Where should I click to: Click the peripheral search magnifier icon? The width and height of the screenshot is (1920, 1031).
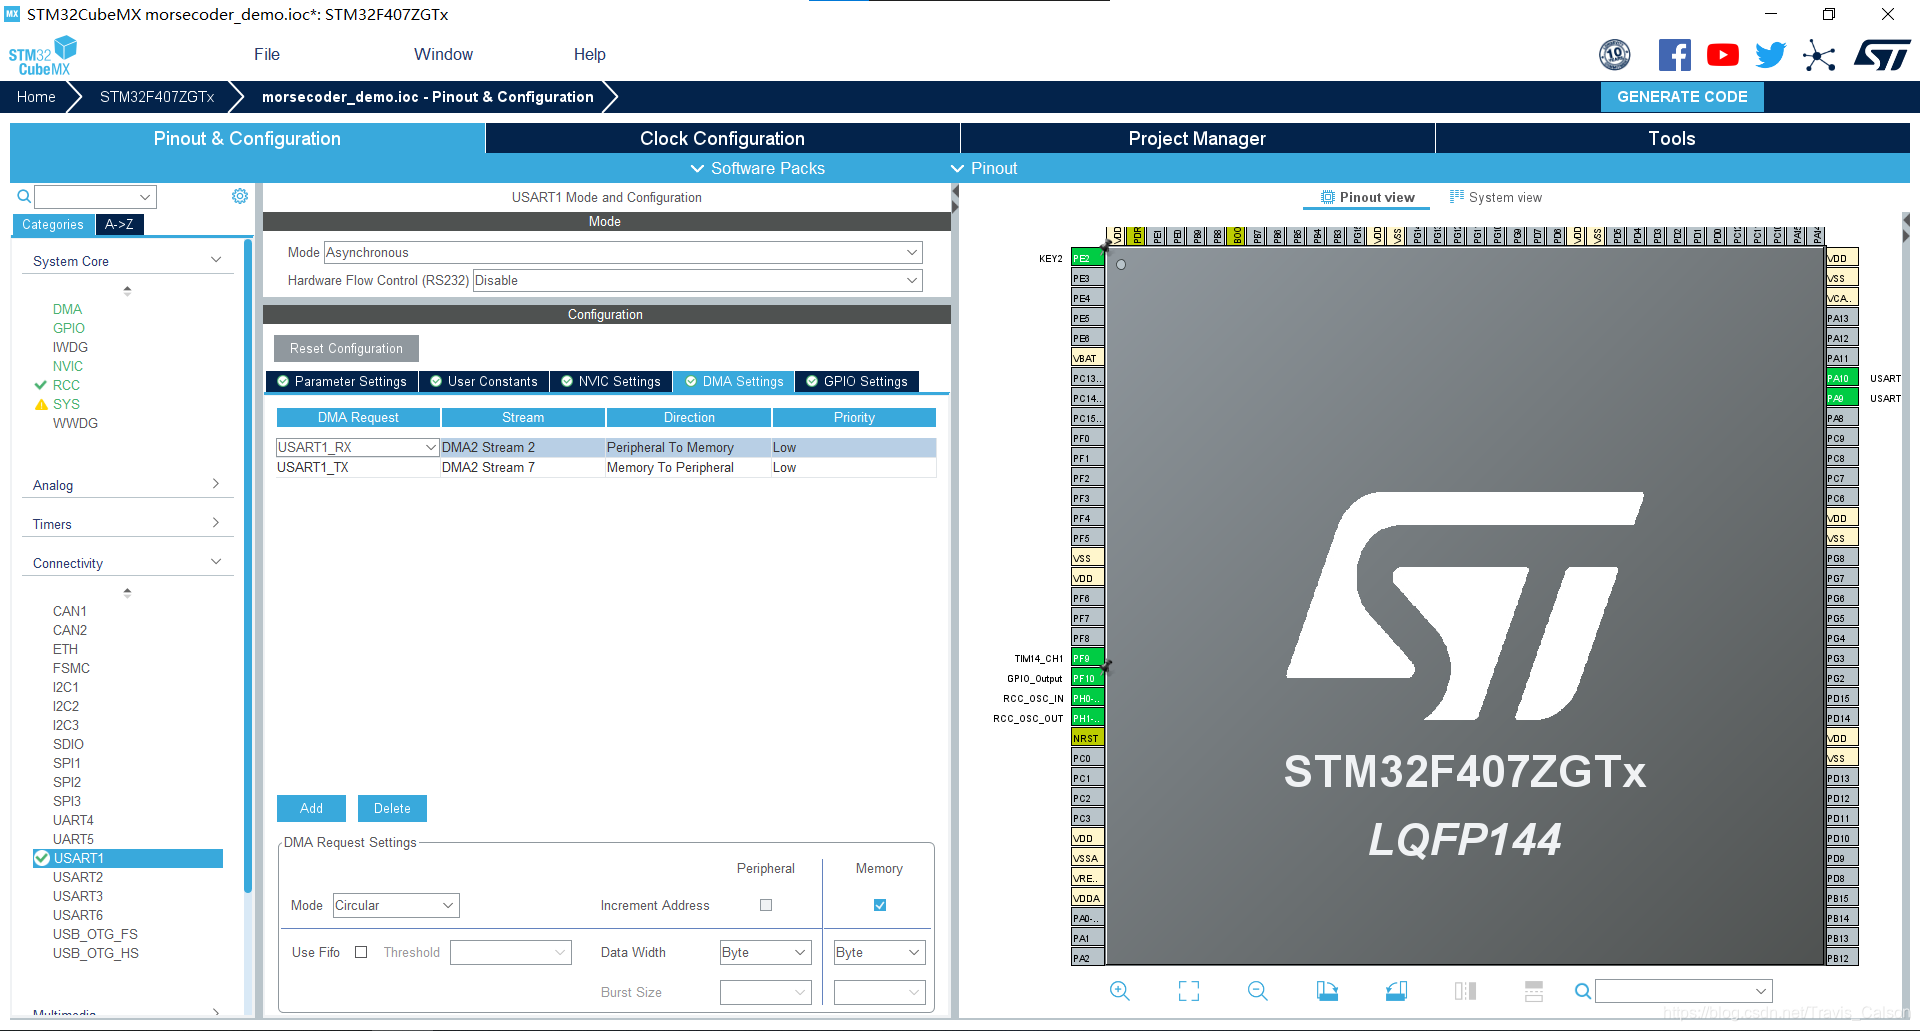pyautogui.click(x=23, y=196)
